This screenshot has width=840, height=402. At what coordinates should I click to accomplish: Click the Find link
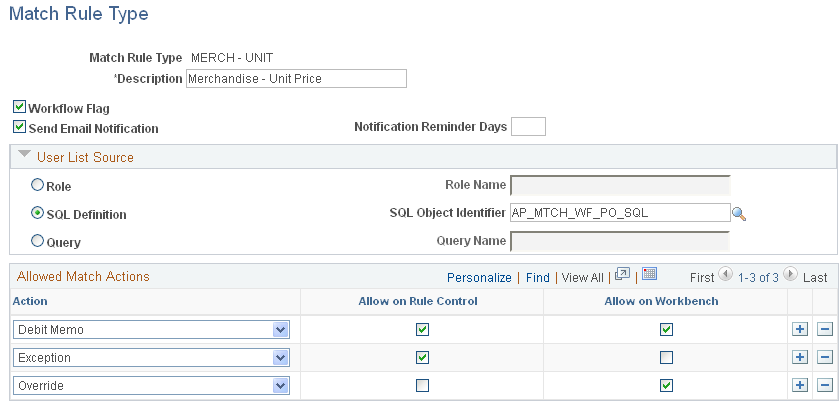[x=537, y=278]
